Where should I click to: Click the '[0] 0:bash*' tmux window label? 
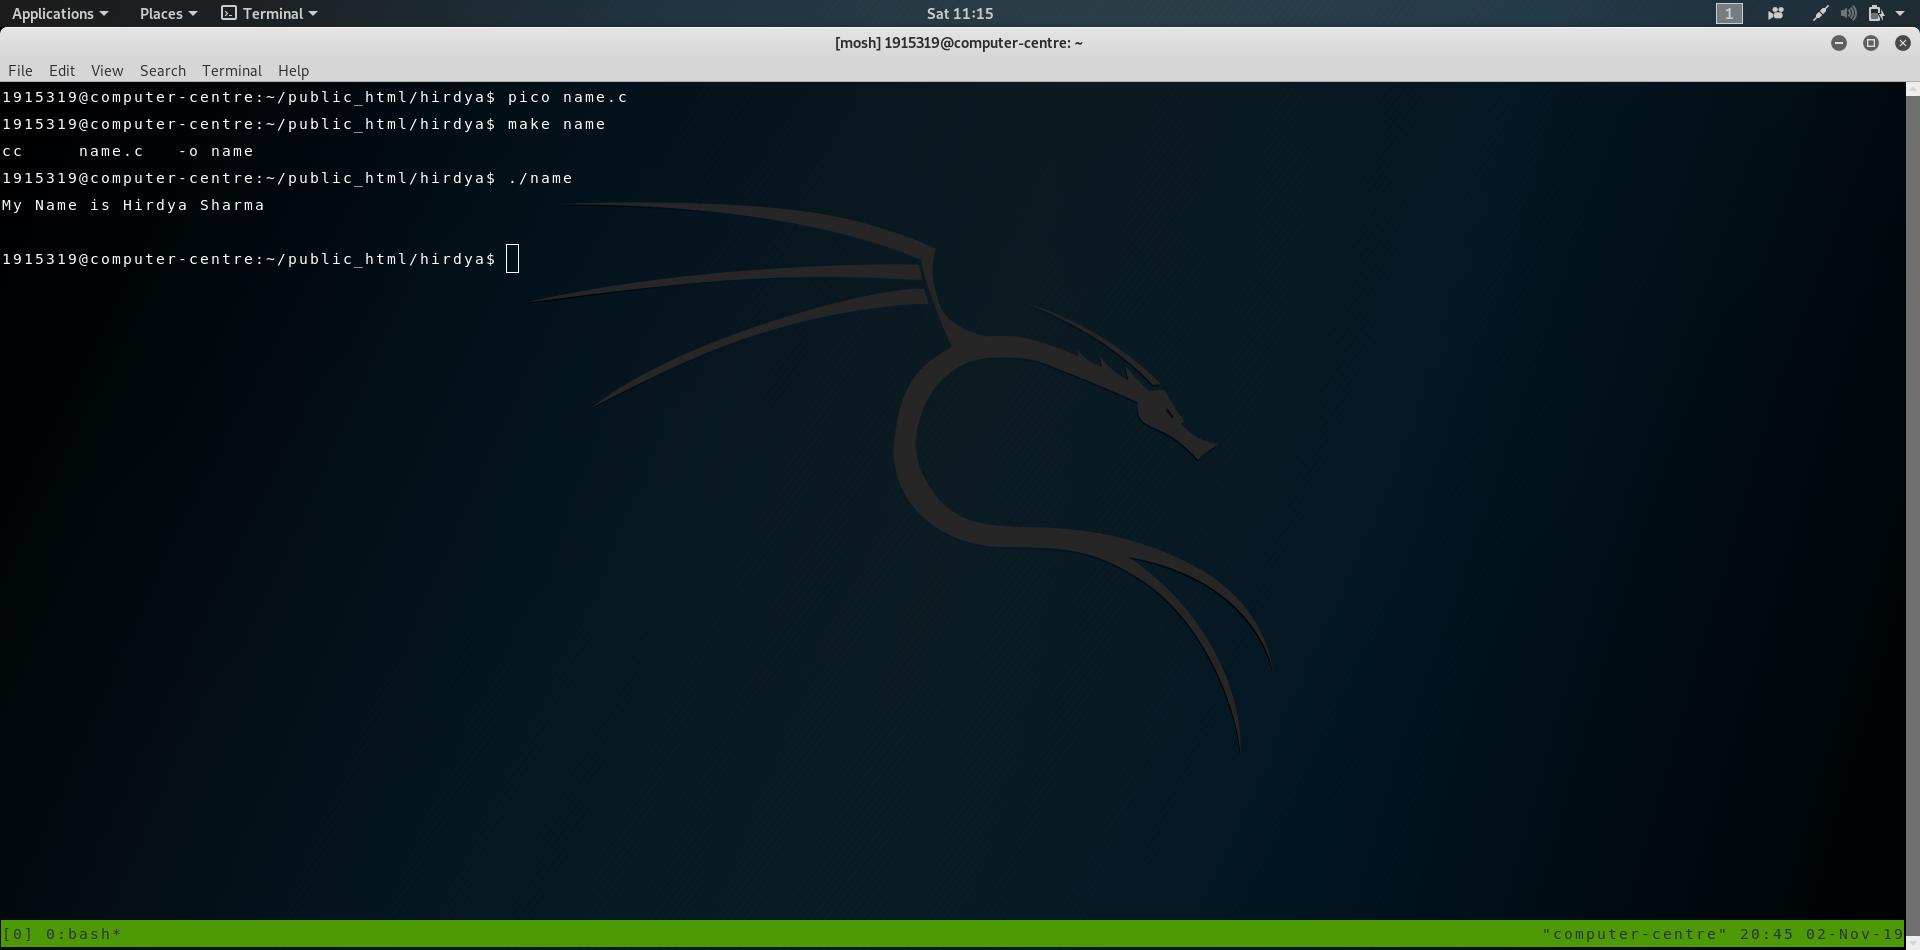(62, 934)
